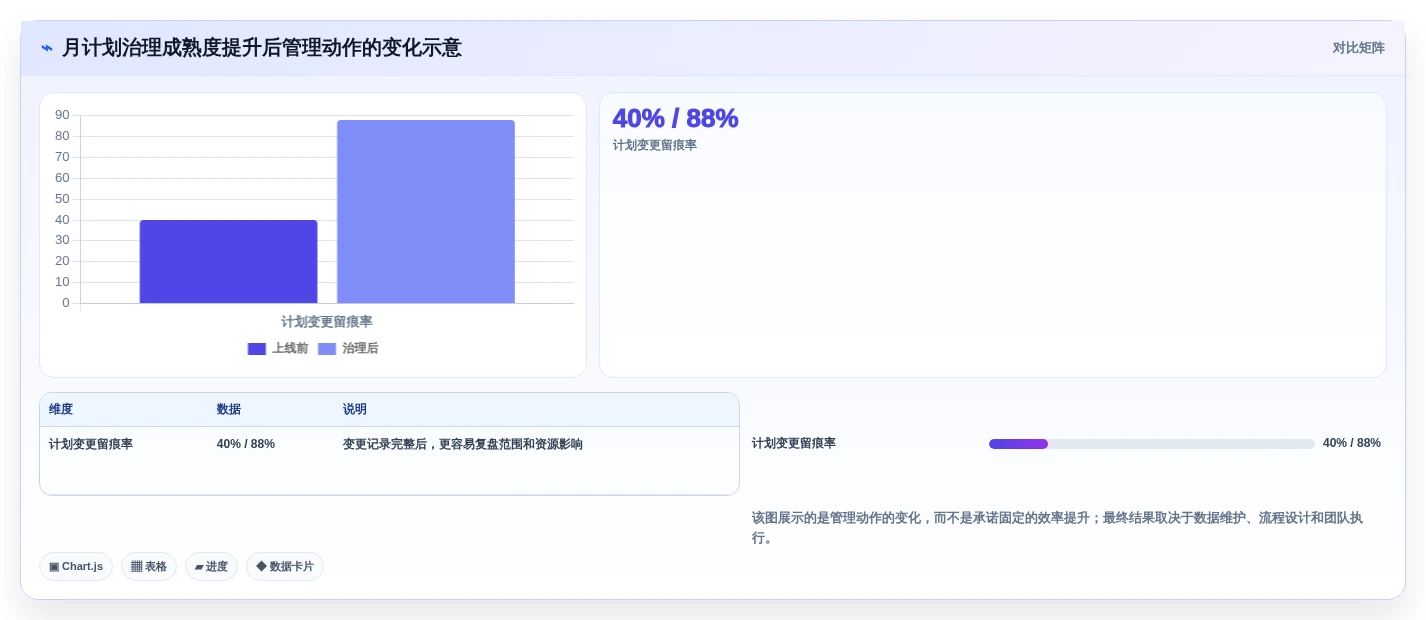
Task: Click the 数据卡片 tag chip
Action: point(285,566)
